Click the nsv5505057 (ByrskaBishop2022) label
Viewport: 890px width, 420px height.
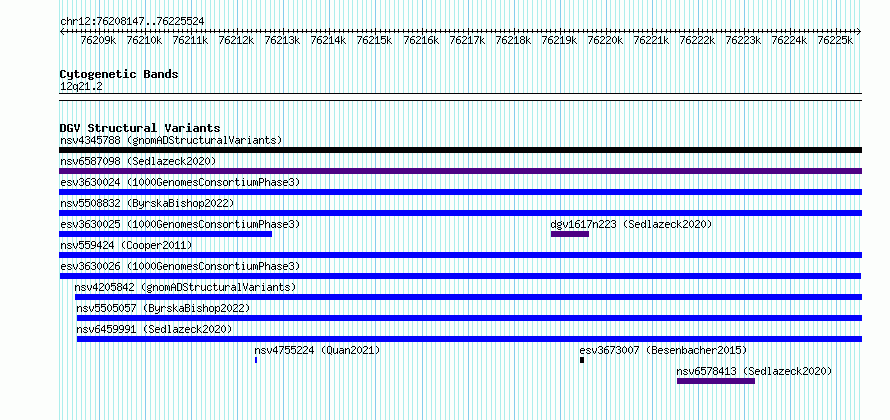click(x=163, y=308)
